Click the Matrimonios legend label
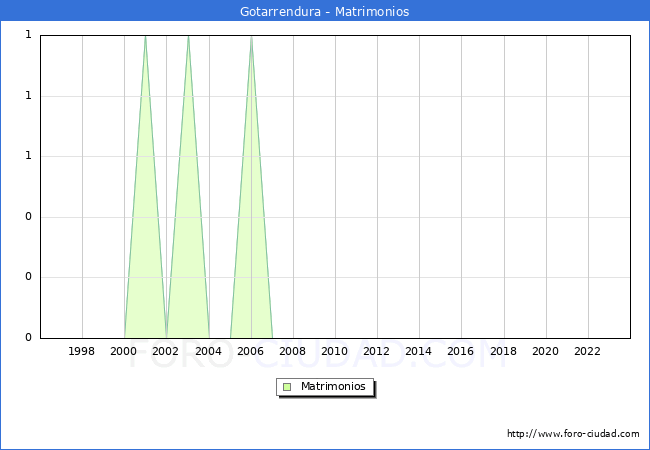 (333, 387)
